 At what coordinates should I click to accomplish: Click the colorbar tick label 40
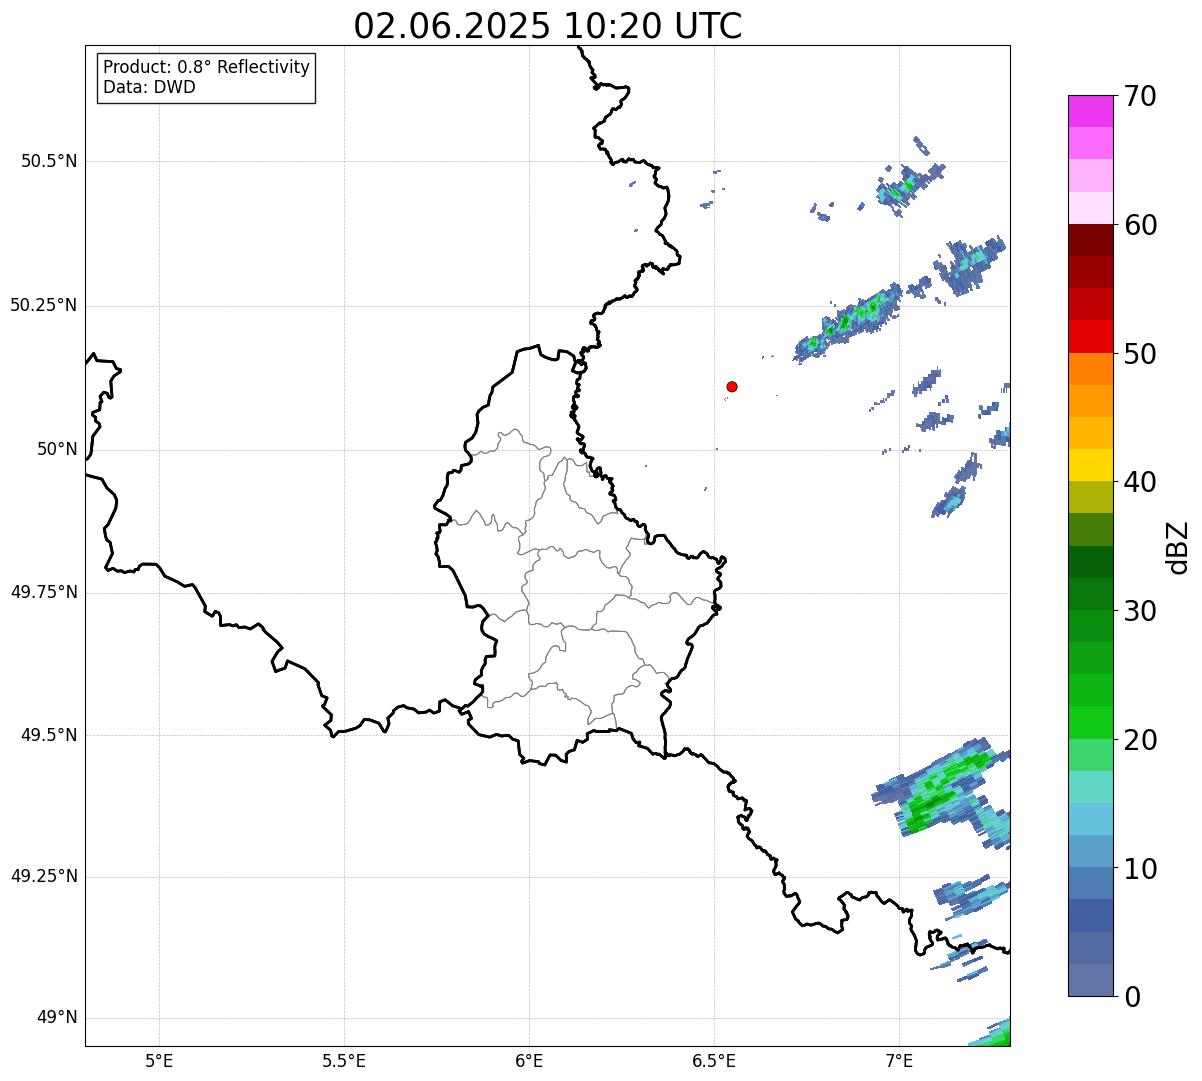click(x=1141, y=482)
